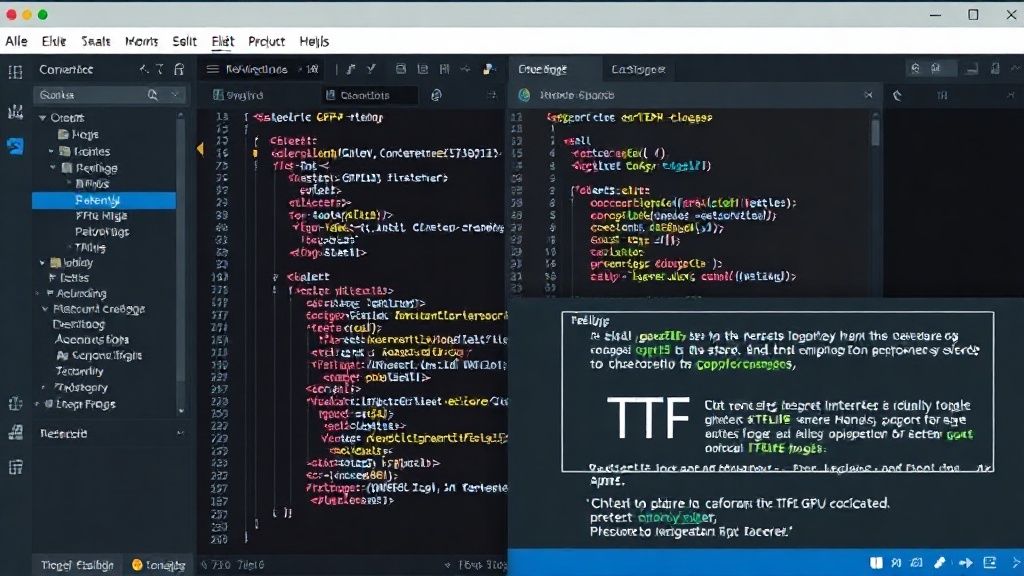The height and width of the screenshot is (576, 1024).
Task: Click the terminal panel icon near status bar end
Action: [990, 563]
